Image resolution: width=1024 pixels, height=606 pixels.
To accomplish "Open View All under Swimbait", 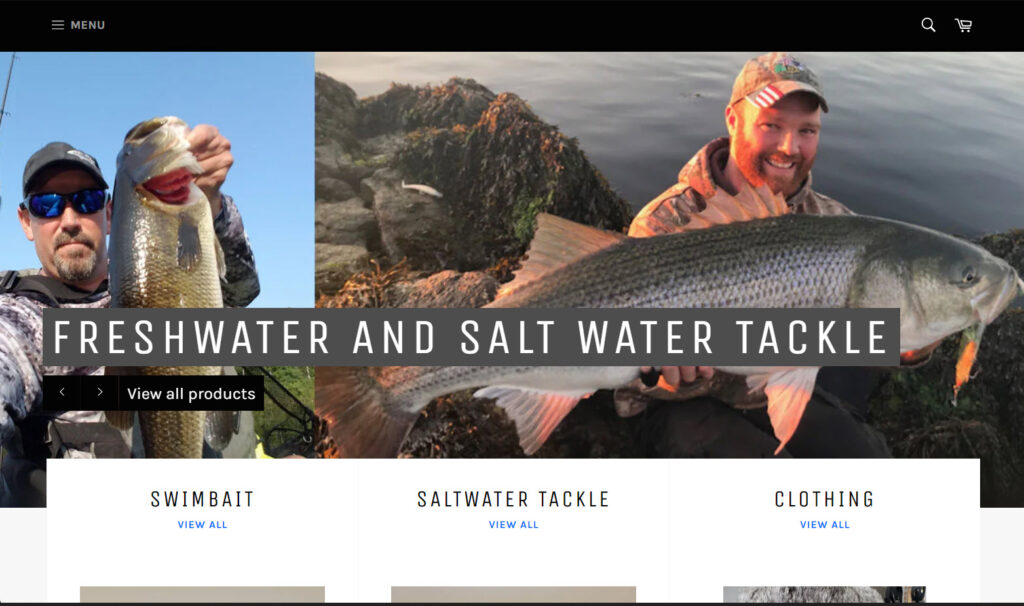I will (x=202, y=524).
